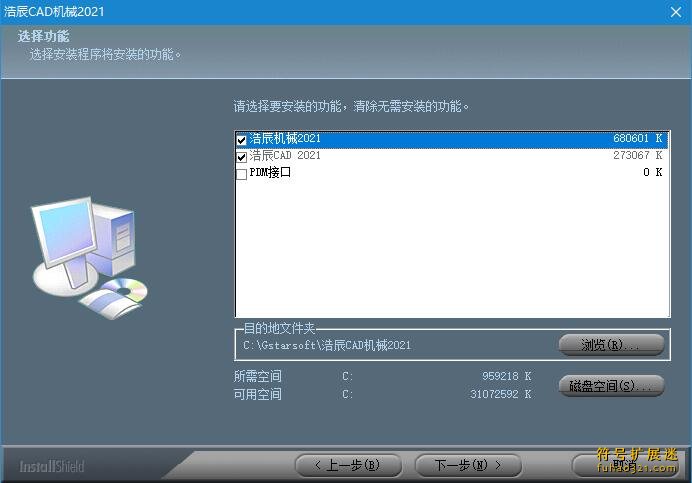Click the 0 K size value
This screenshot has height=483, width=692.
tap(652, 172)
